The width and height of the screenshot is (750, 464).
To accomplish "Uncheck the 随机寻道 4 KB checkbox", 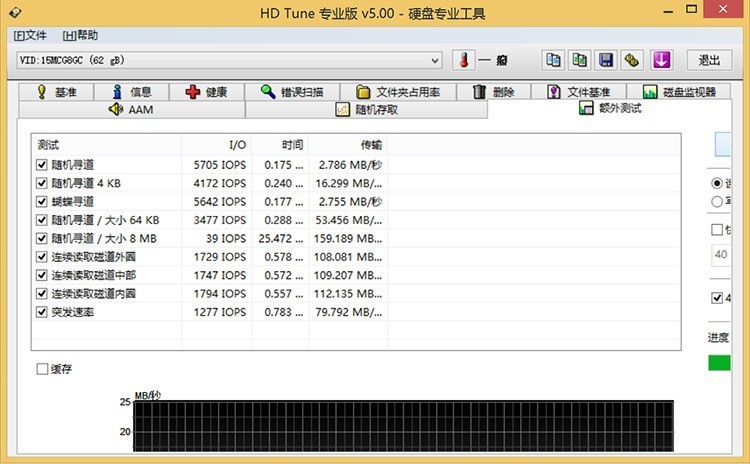I will (x=42, y=183).
